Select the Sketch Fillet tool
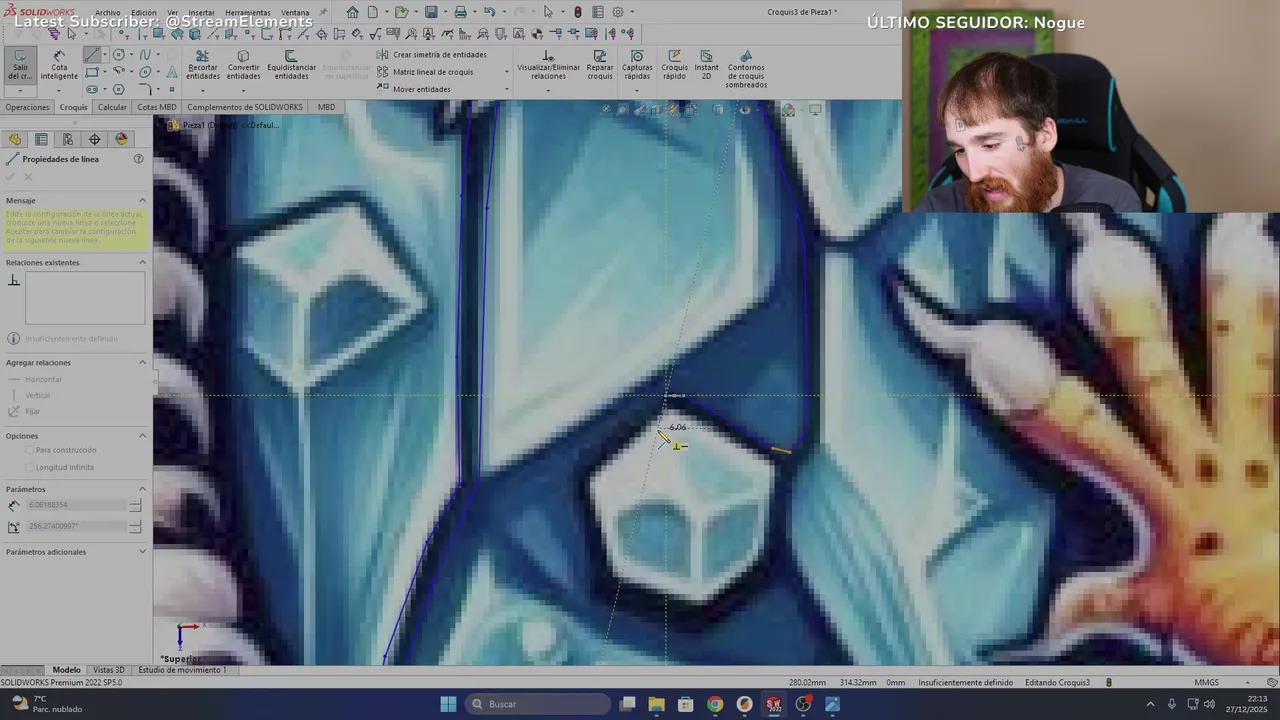Viewport: 1280px width, 720px height. click(x=146, y=89)
